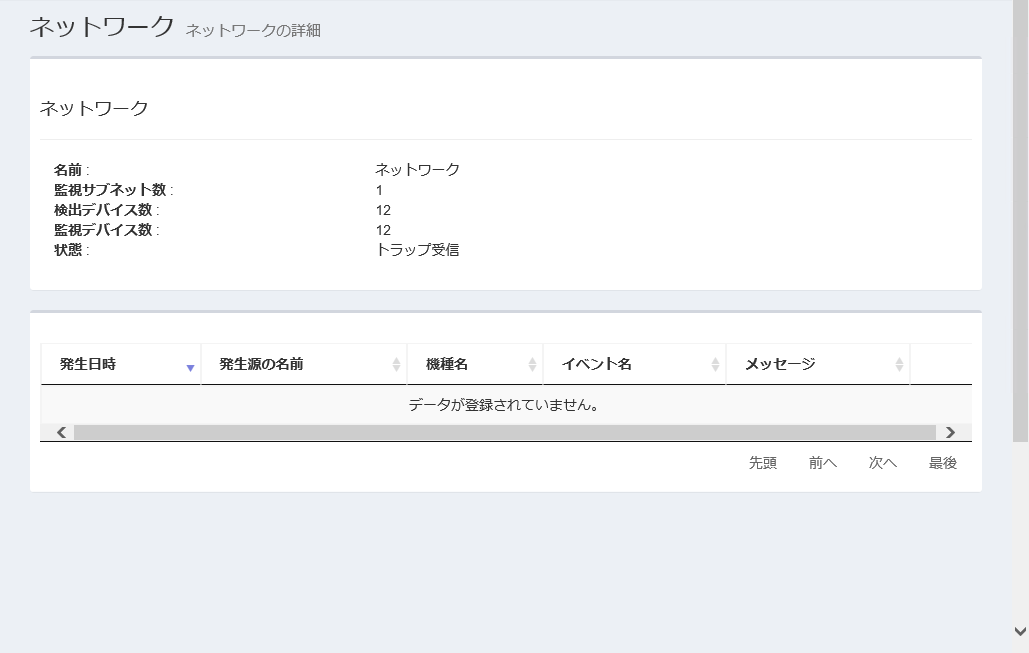The height and width of the screenshot is (653, 1029).
Task: Click the sort arrows icon beside イベント名
Action: (x=715, y=365)
